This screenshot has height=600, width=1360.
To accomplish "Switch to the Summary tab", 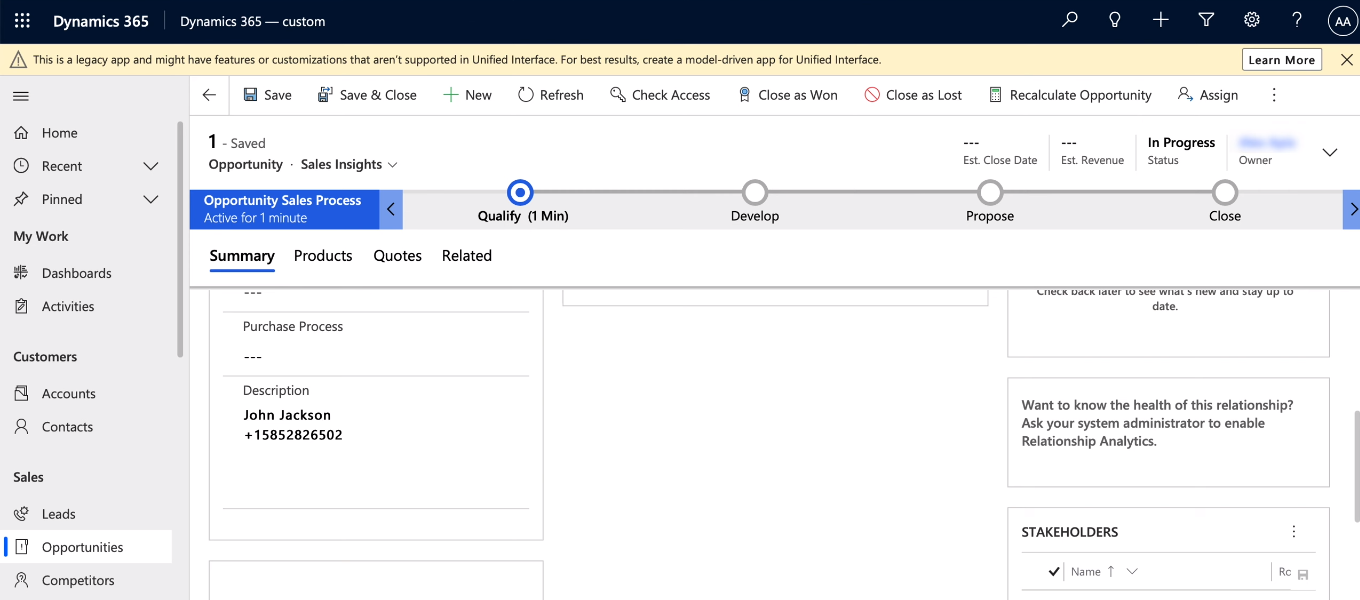I will coord(242,256).
